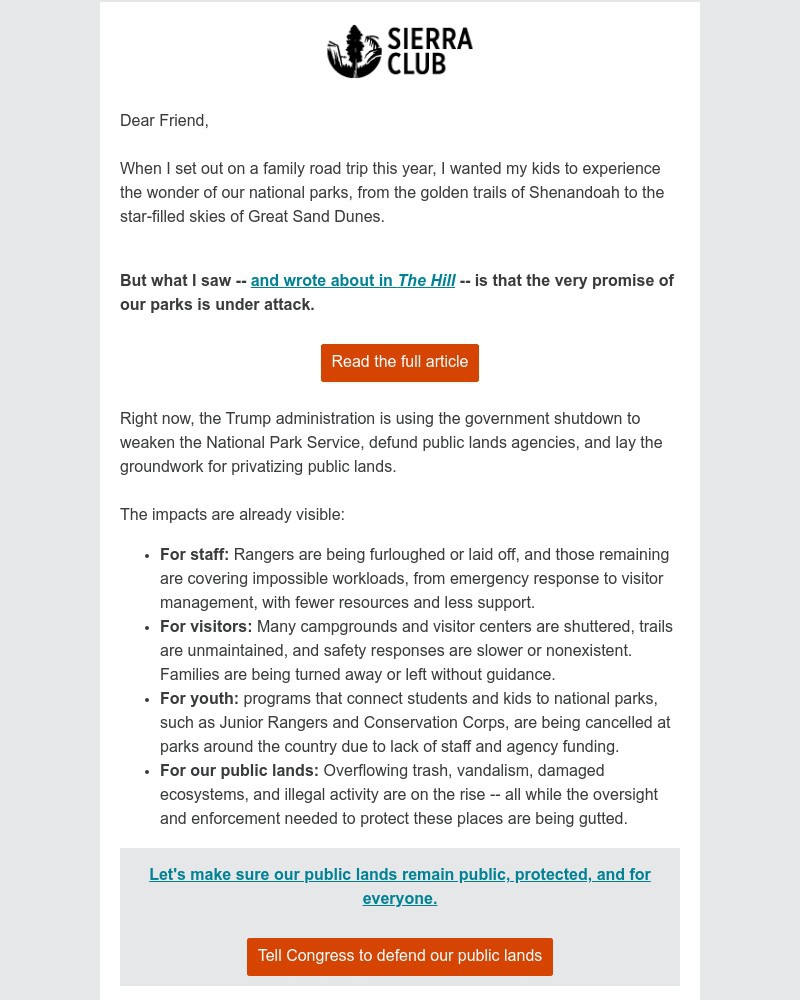This screenshot has width=800, height=1000.
Task: Click the 'The impacts are already visible:' line
Action: pos(232,515)
